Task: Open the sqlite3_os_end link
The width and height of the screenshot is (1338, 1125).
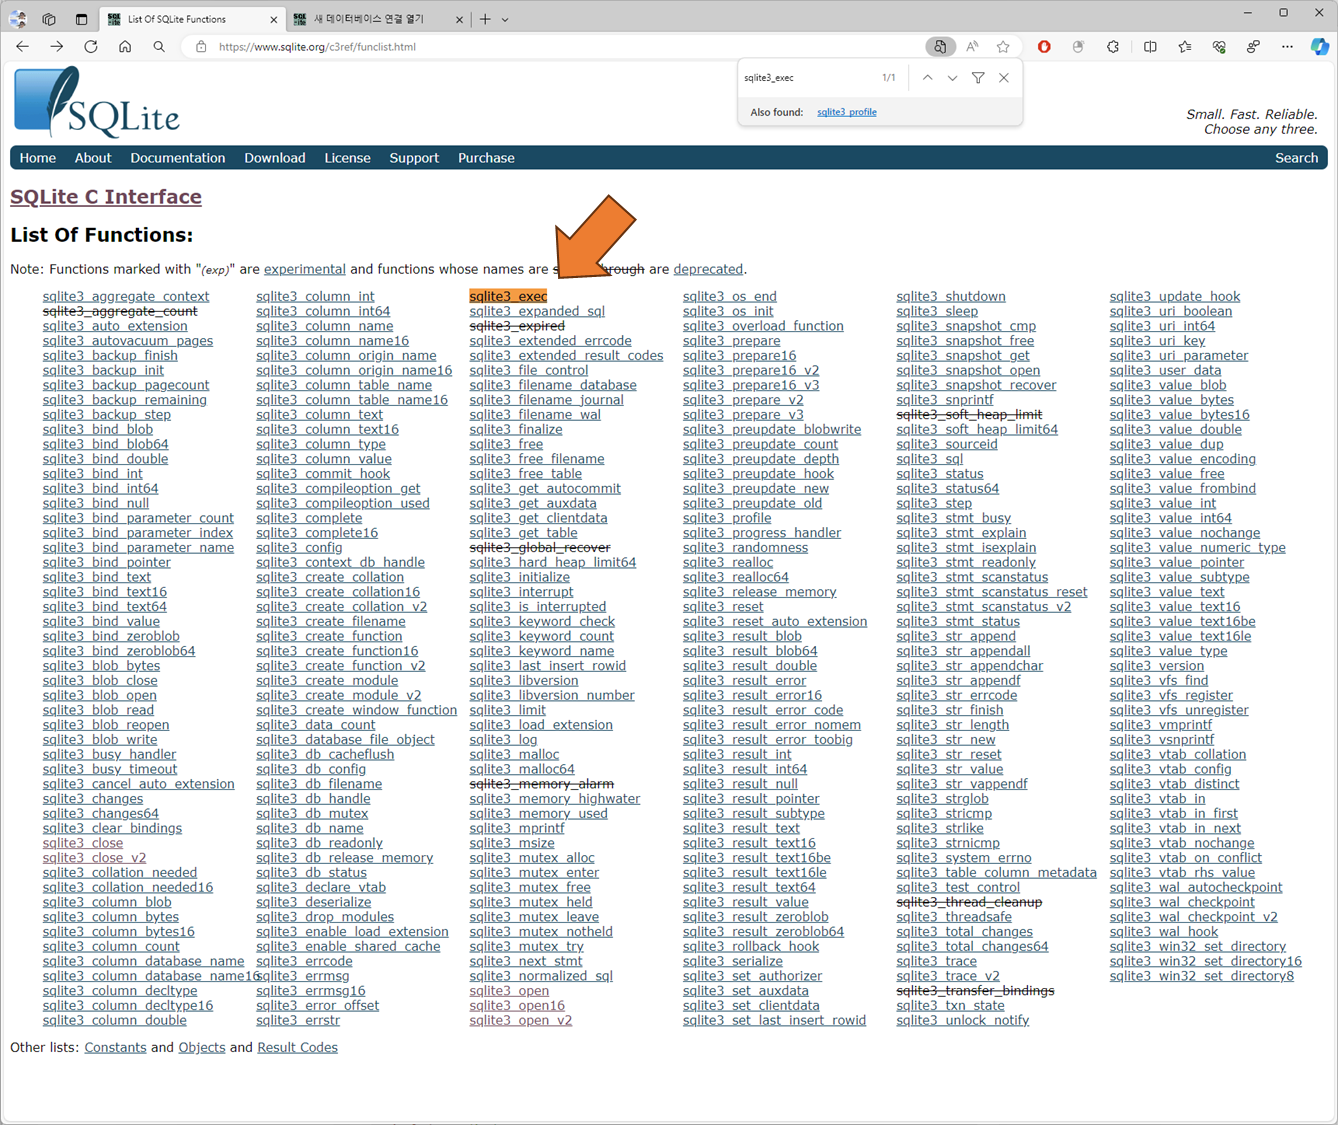Action: 729,296
